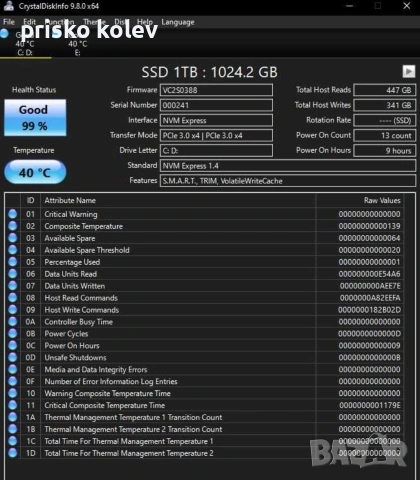420x480 pixels.
Task: Click status circle for Composite Temperature row
Action: click(x=13, y=226)
